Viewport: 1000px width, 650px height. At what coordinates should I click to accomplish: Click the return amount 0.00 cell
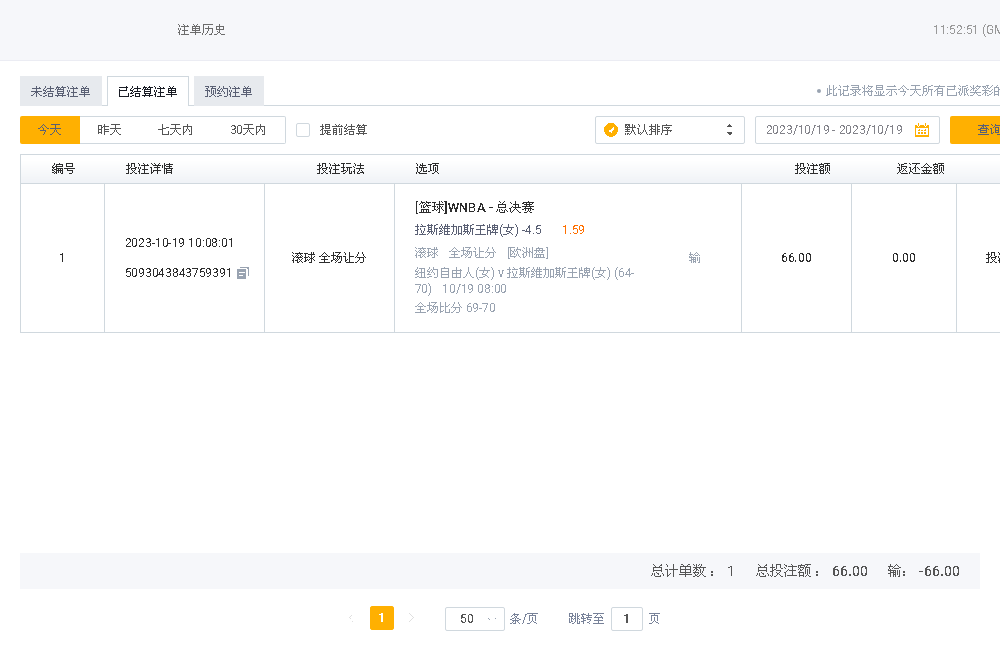point(904,258)
